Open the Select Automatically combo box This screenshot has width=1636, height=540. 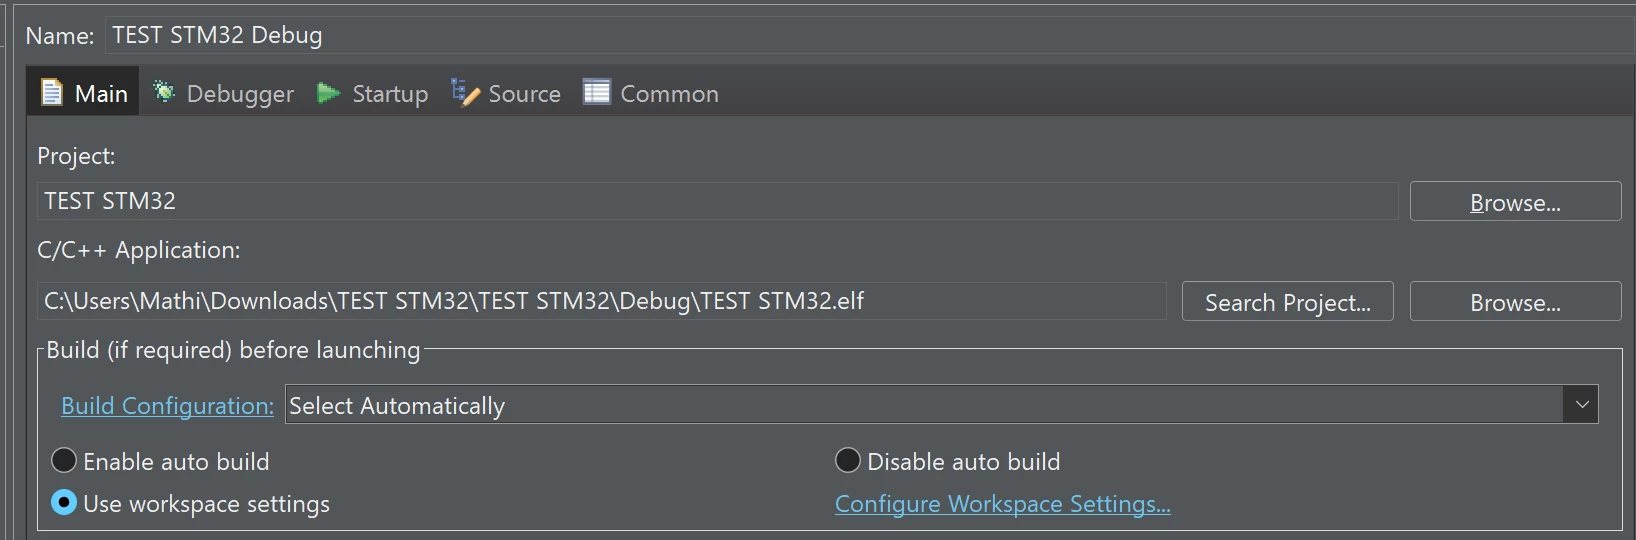click(941, 404)
